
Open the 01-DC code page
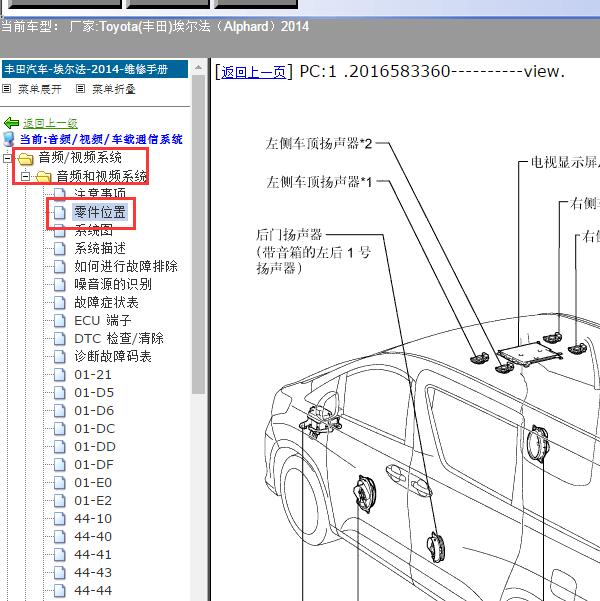(x=94, y=429)
